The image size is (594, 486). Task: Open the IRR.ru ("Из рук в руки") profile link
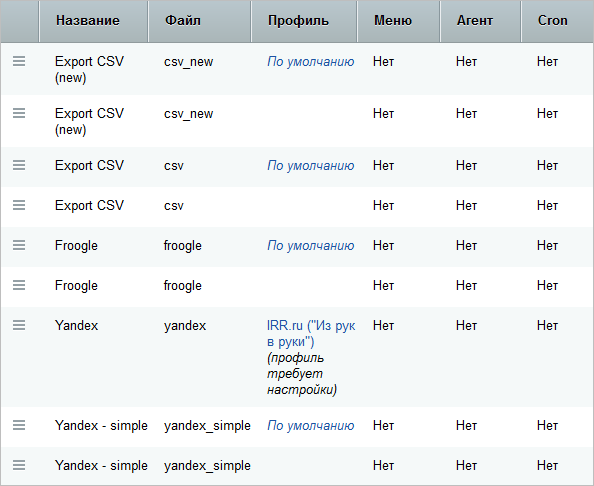coord(311,334)
